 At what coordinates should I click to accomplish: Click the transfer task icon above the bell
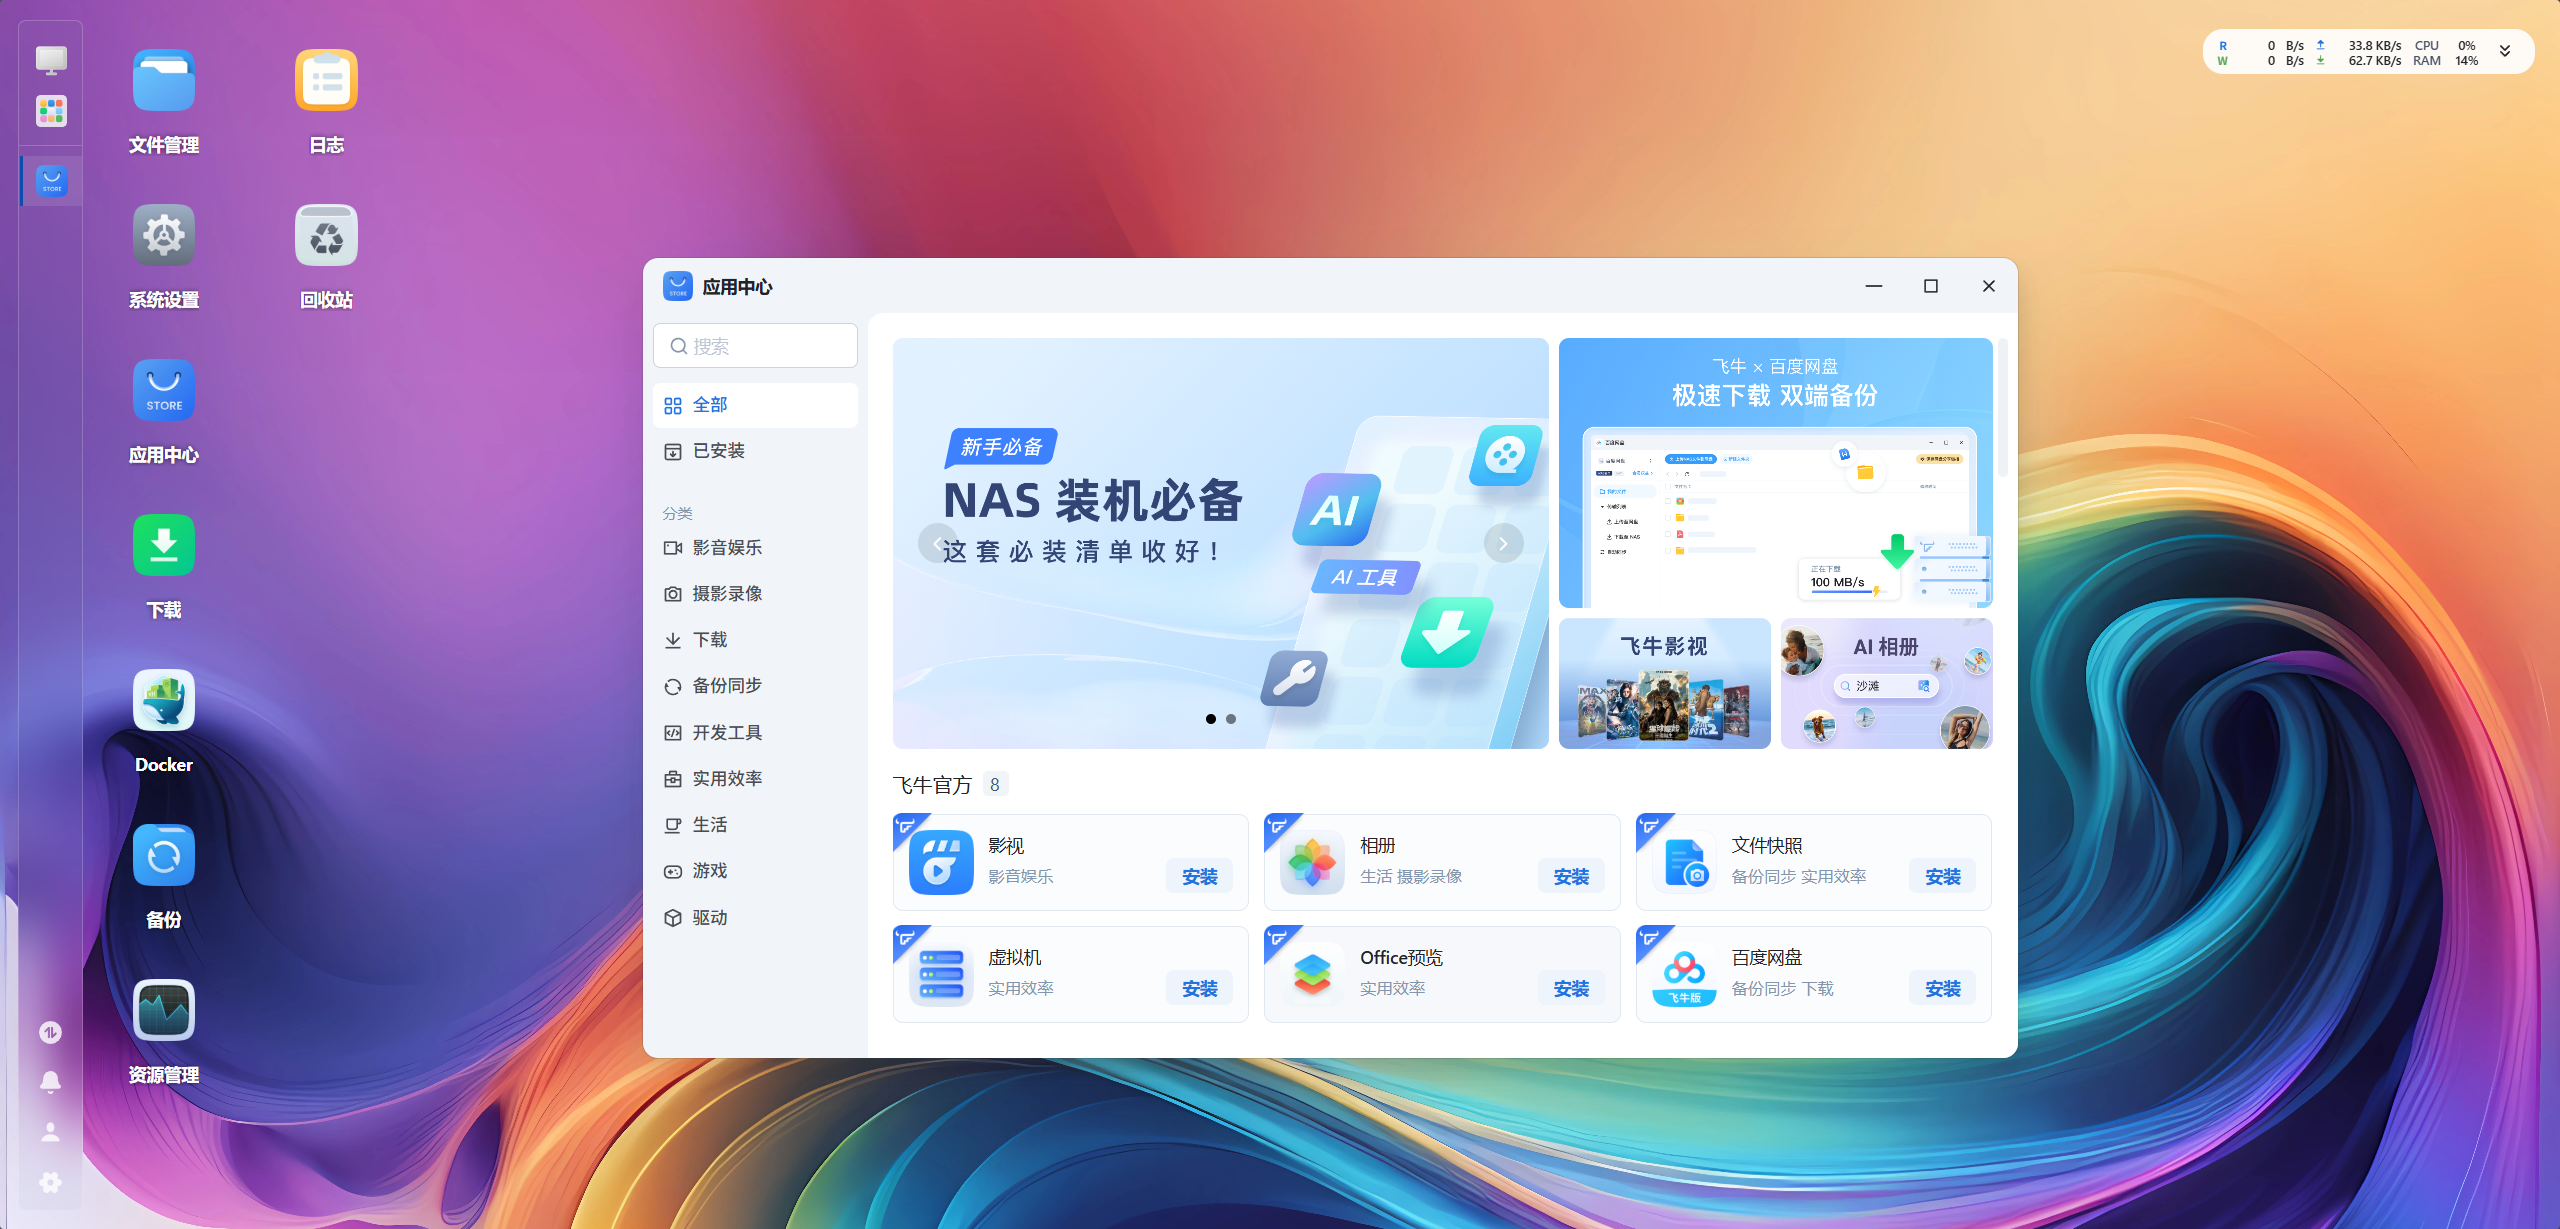point(51,1032)
